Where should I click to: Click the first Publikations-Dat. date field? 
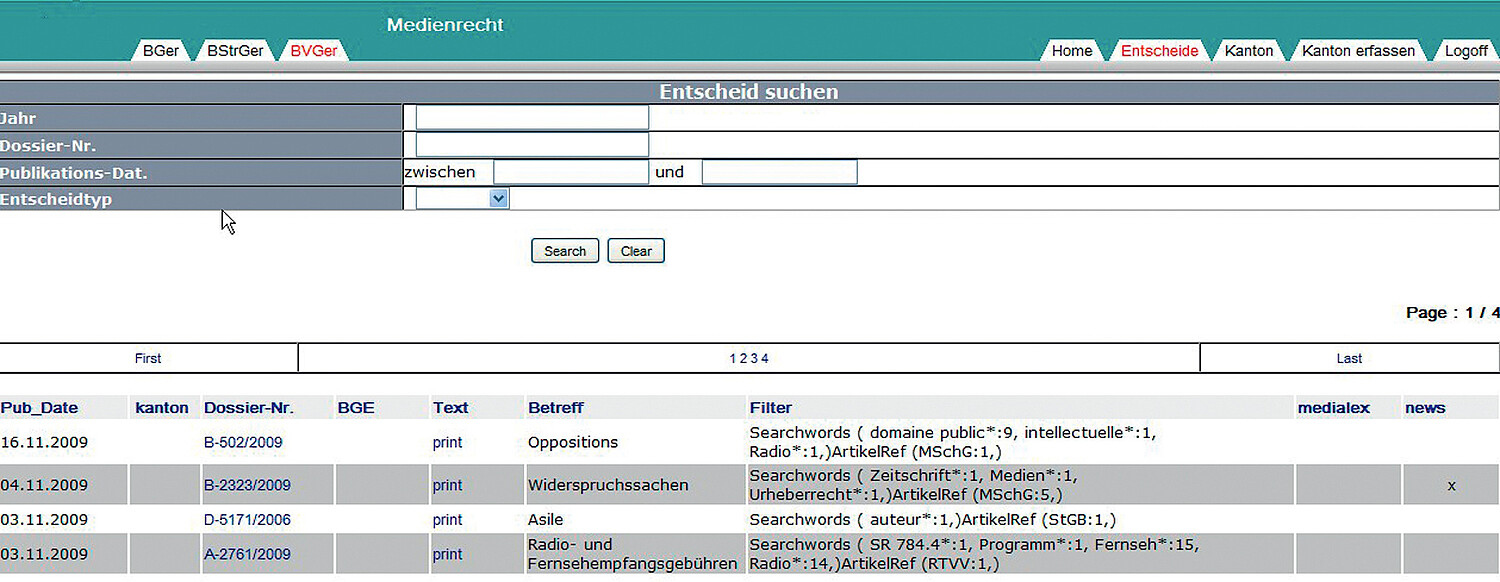pyautogui.click(x=571, y=172)
